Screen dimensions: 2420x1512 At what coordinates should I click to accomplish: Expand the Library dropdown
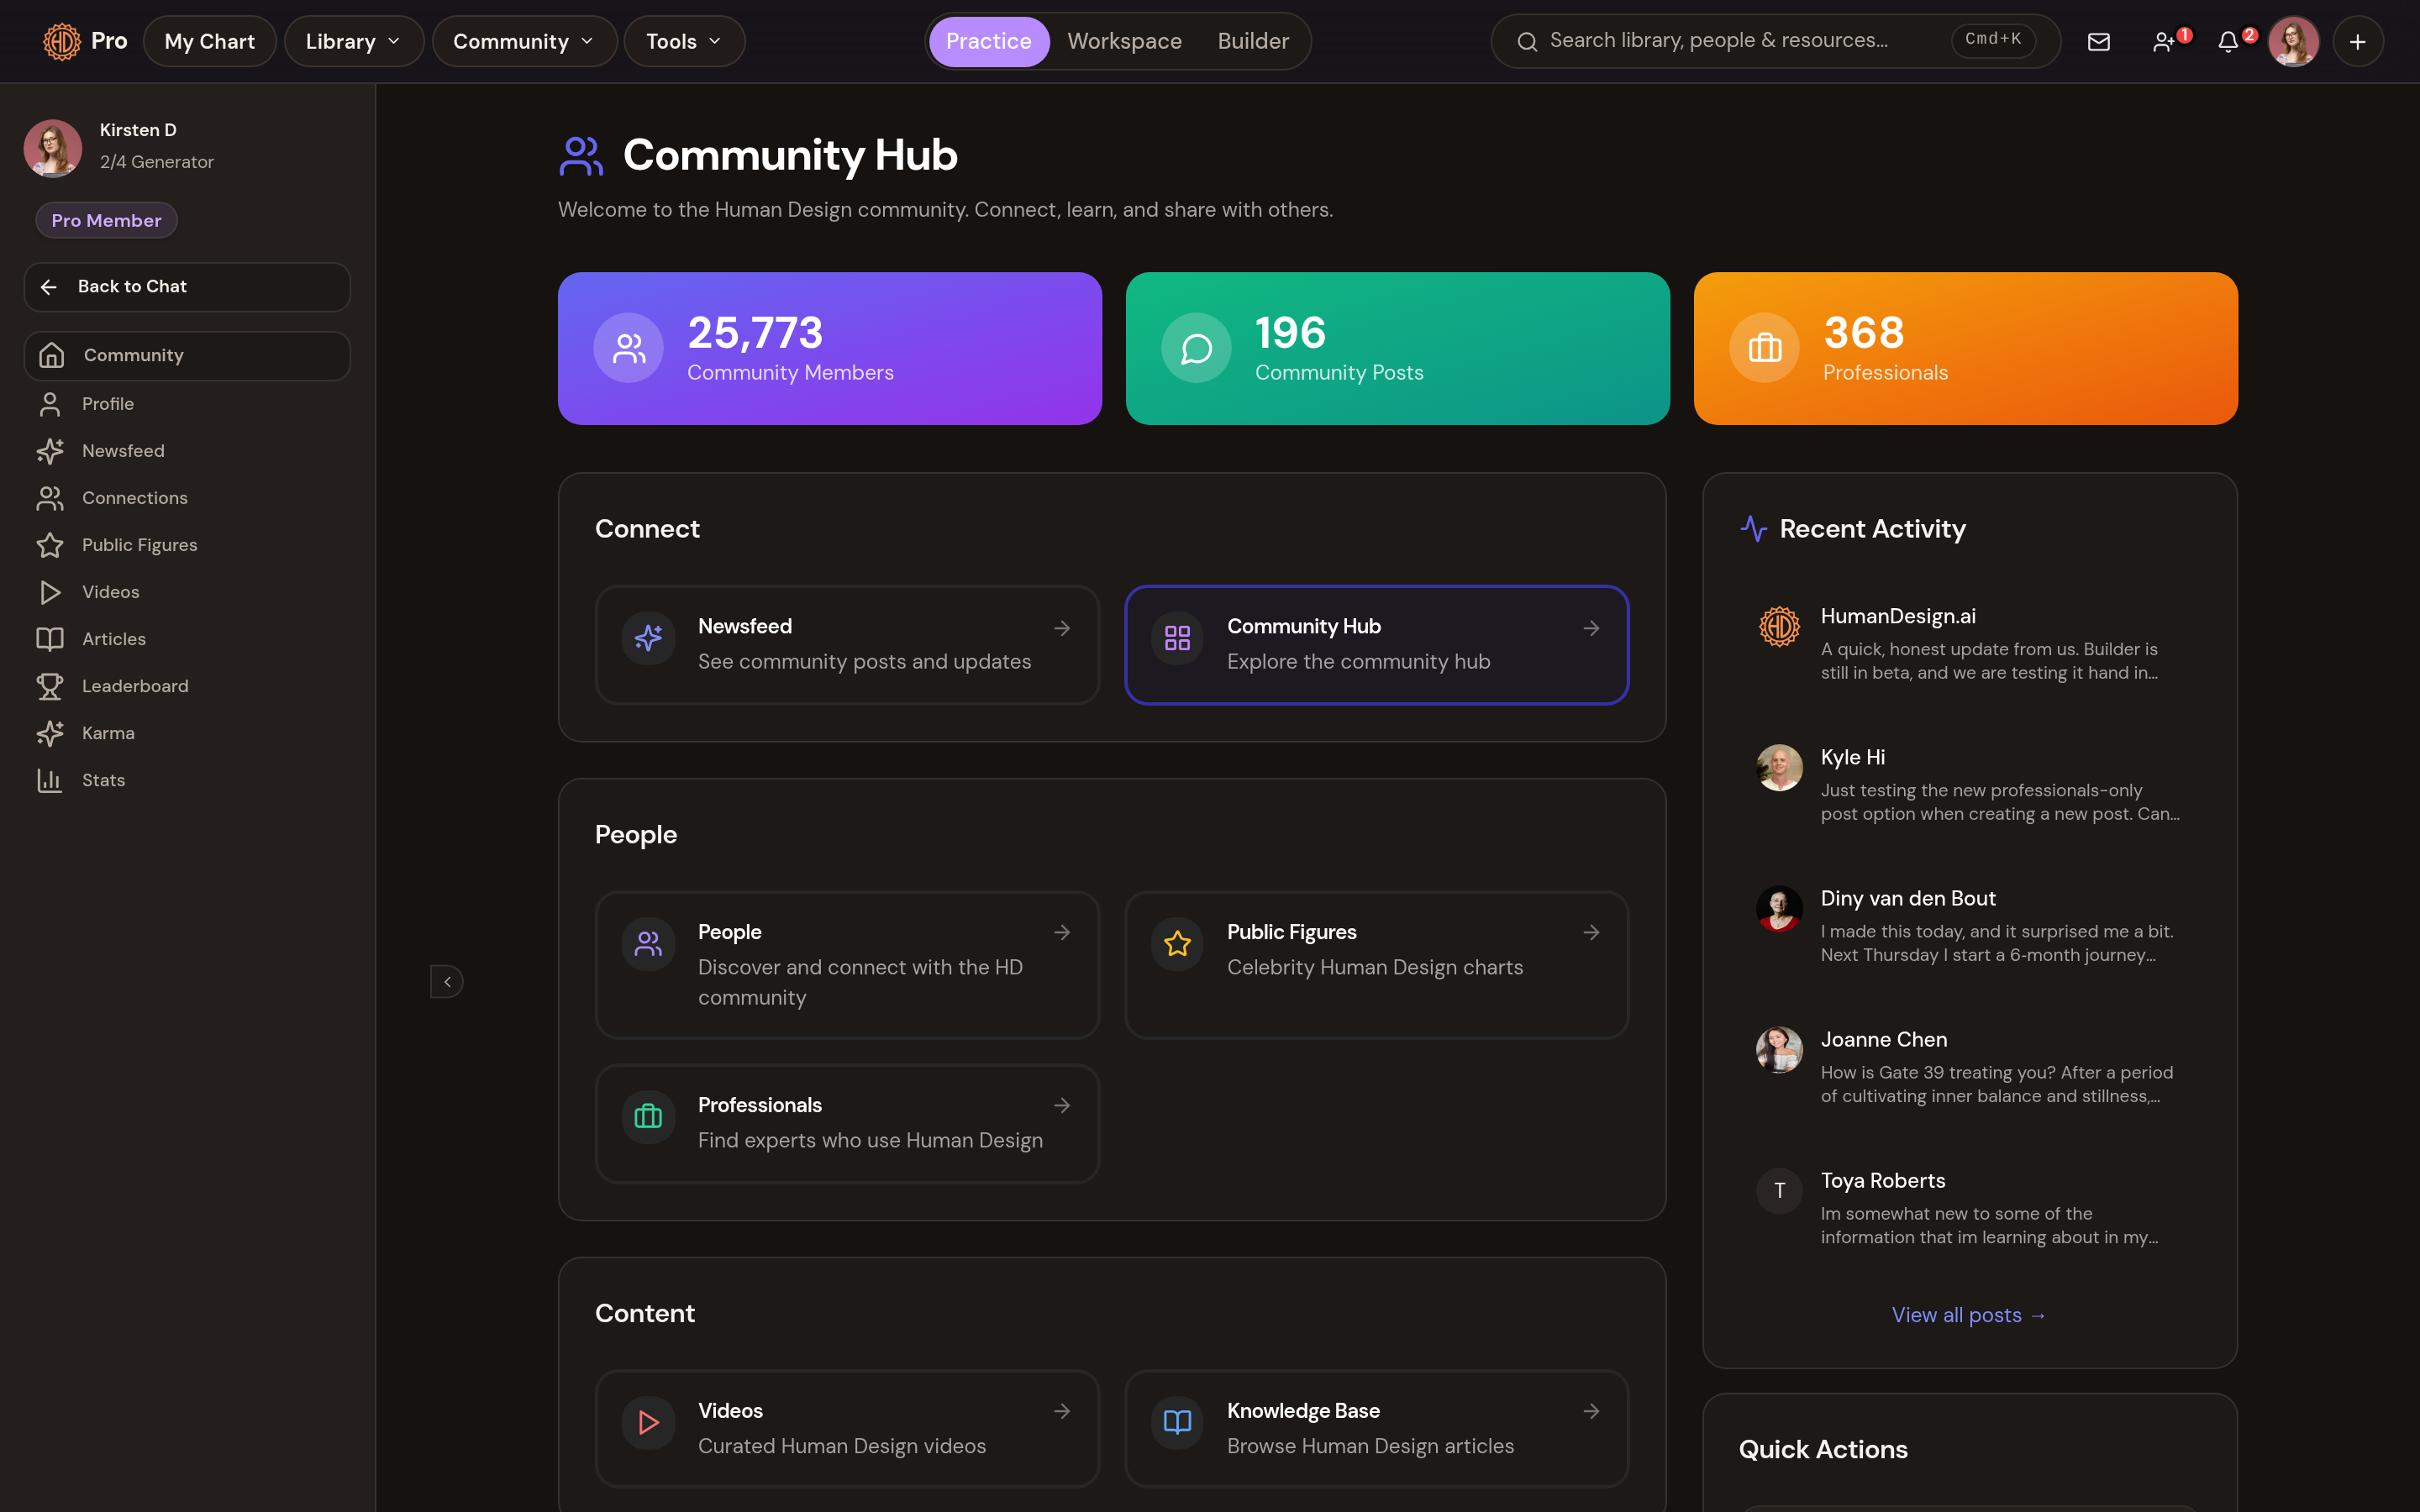pos(353,41)
